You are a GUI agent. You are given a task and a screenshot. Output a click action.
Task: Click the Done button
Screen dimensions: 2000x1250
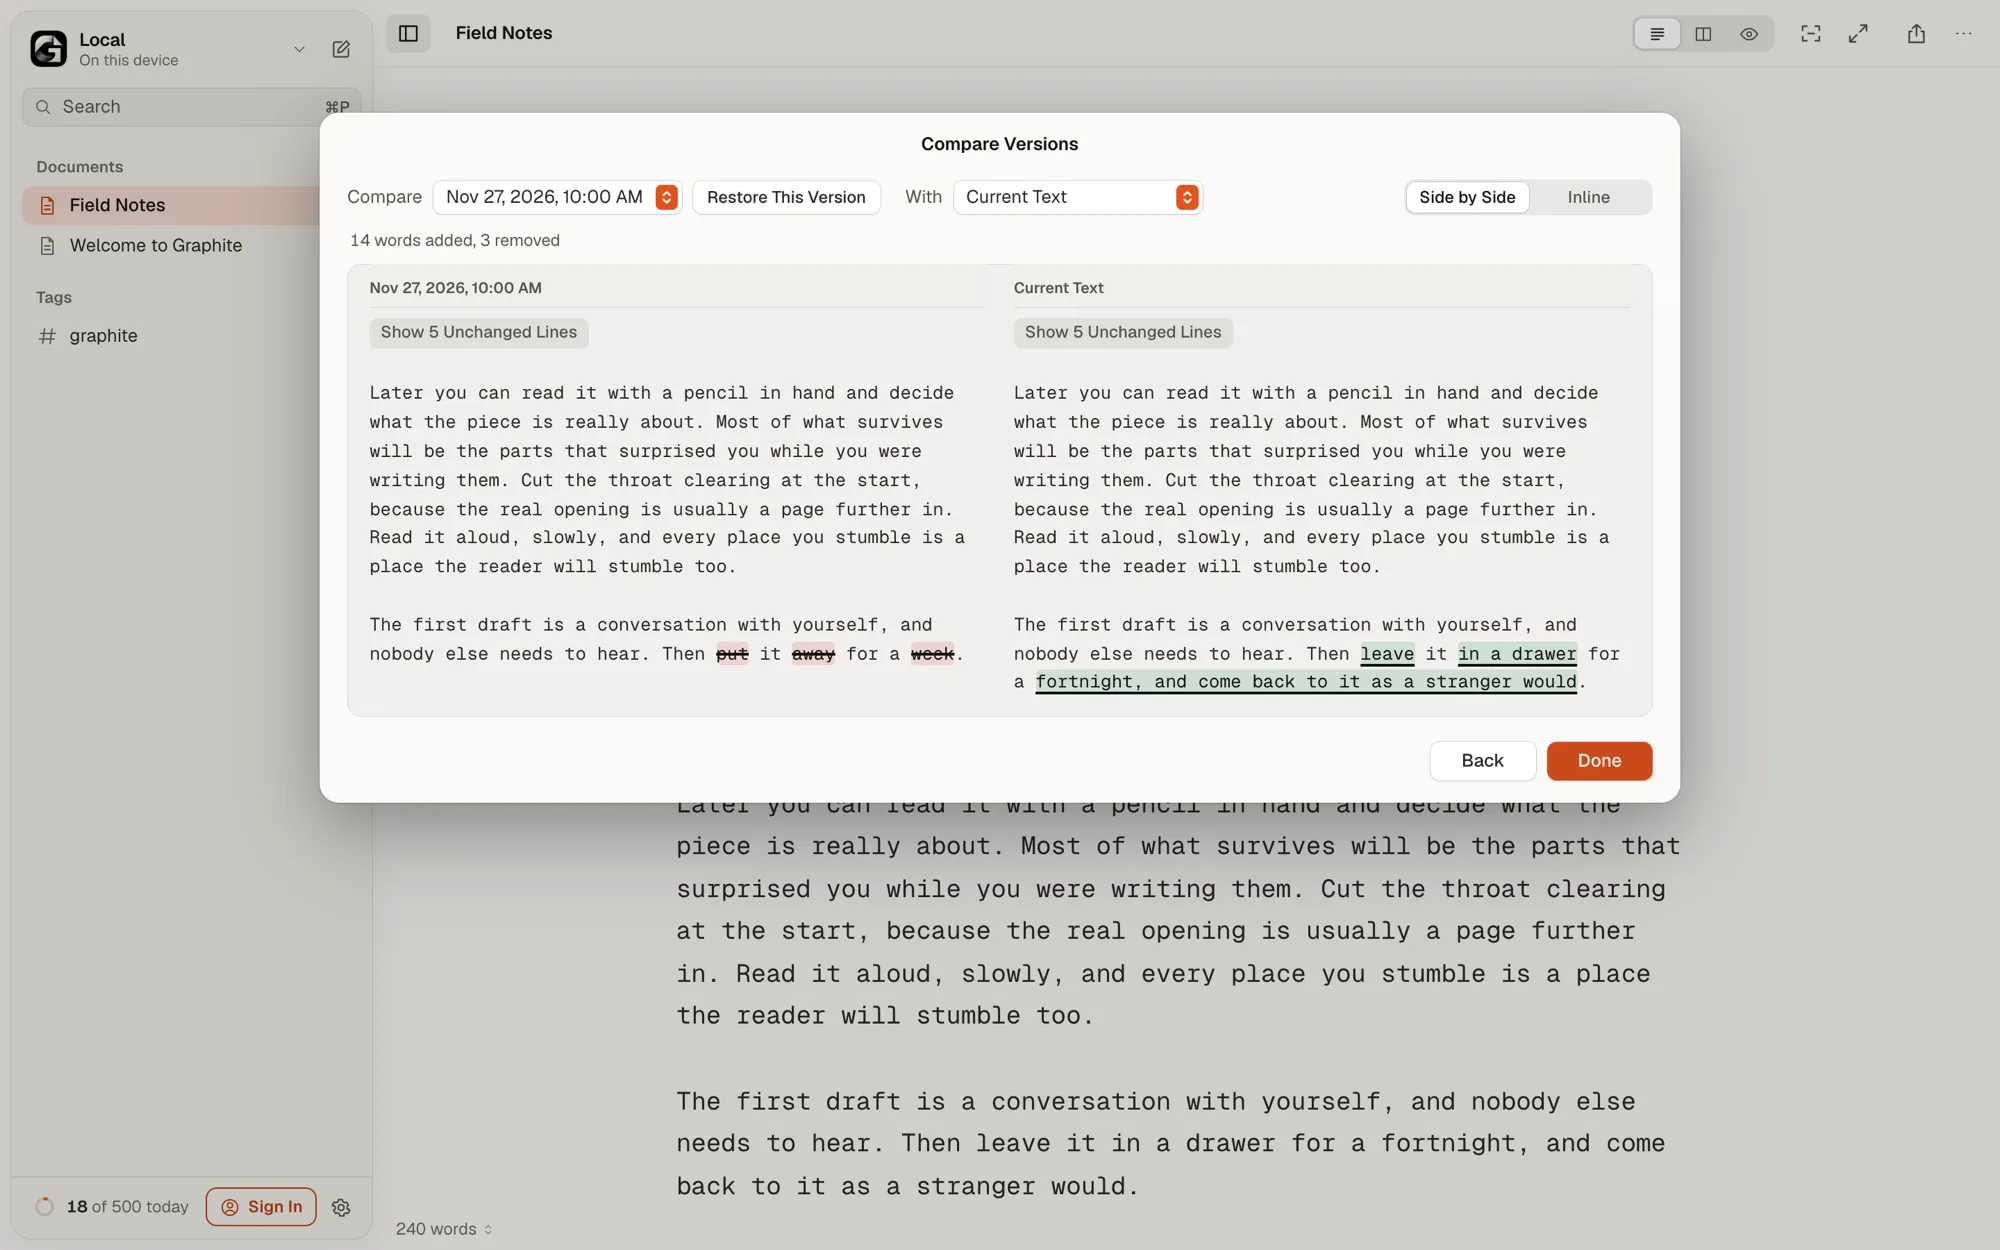[x=1599, y=761]
